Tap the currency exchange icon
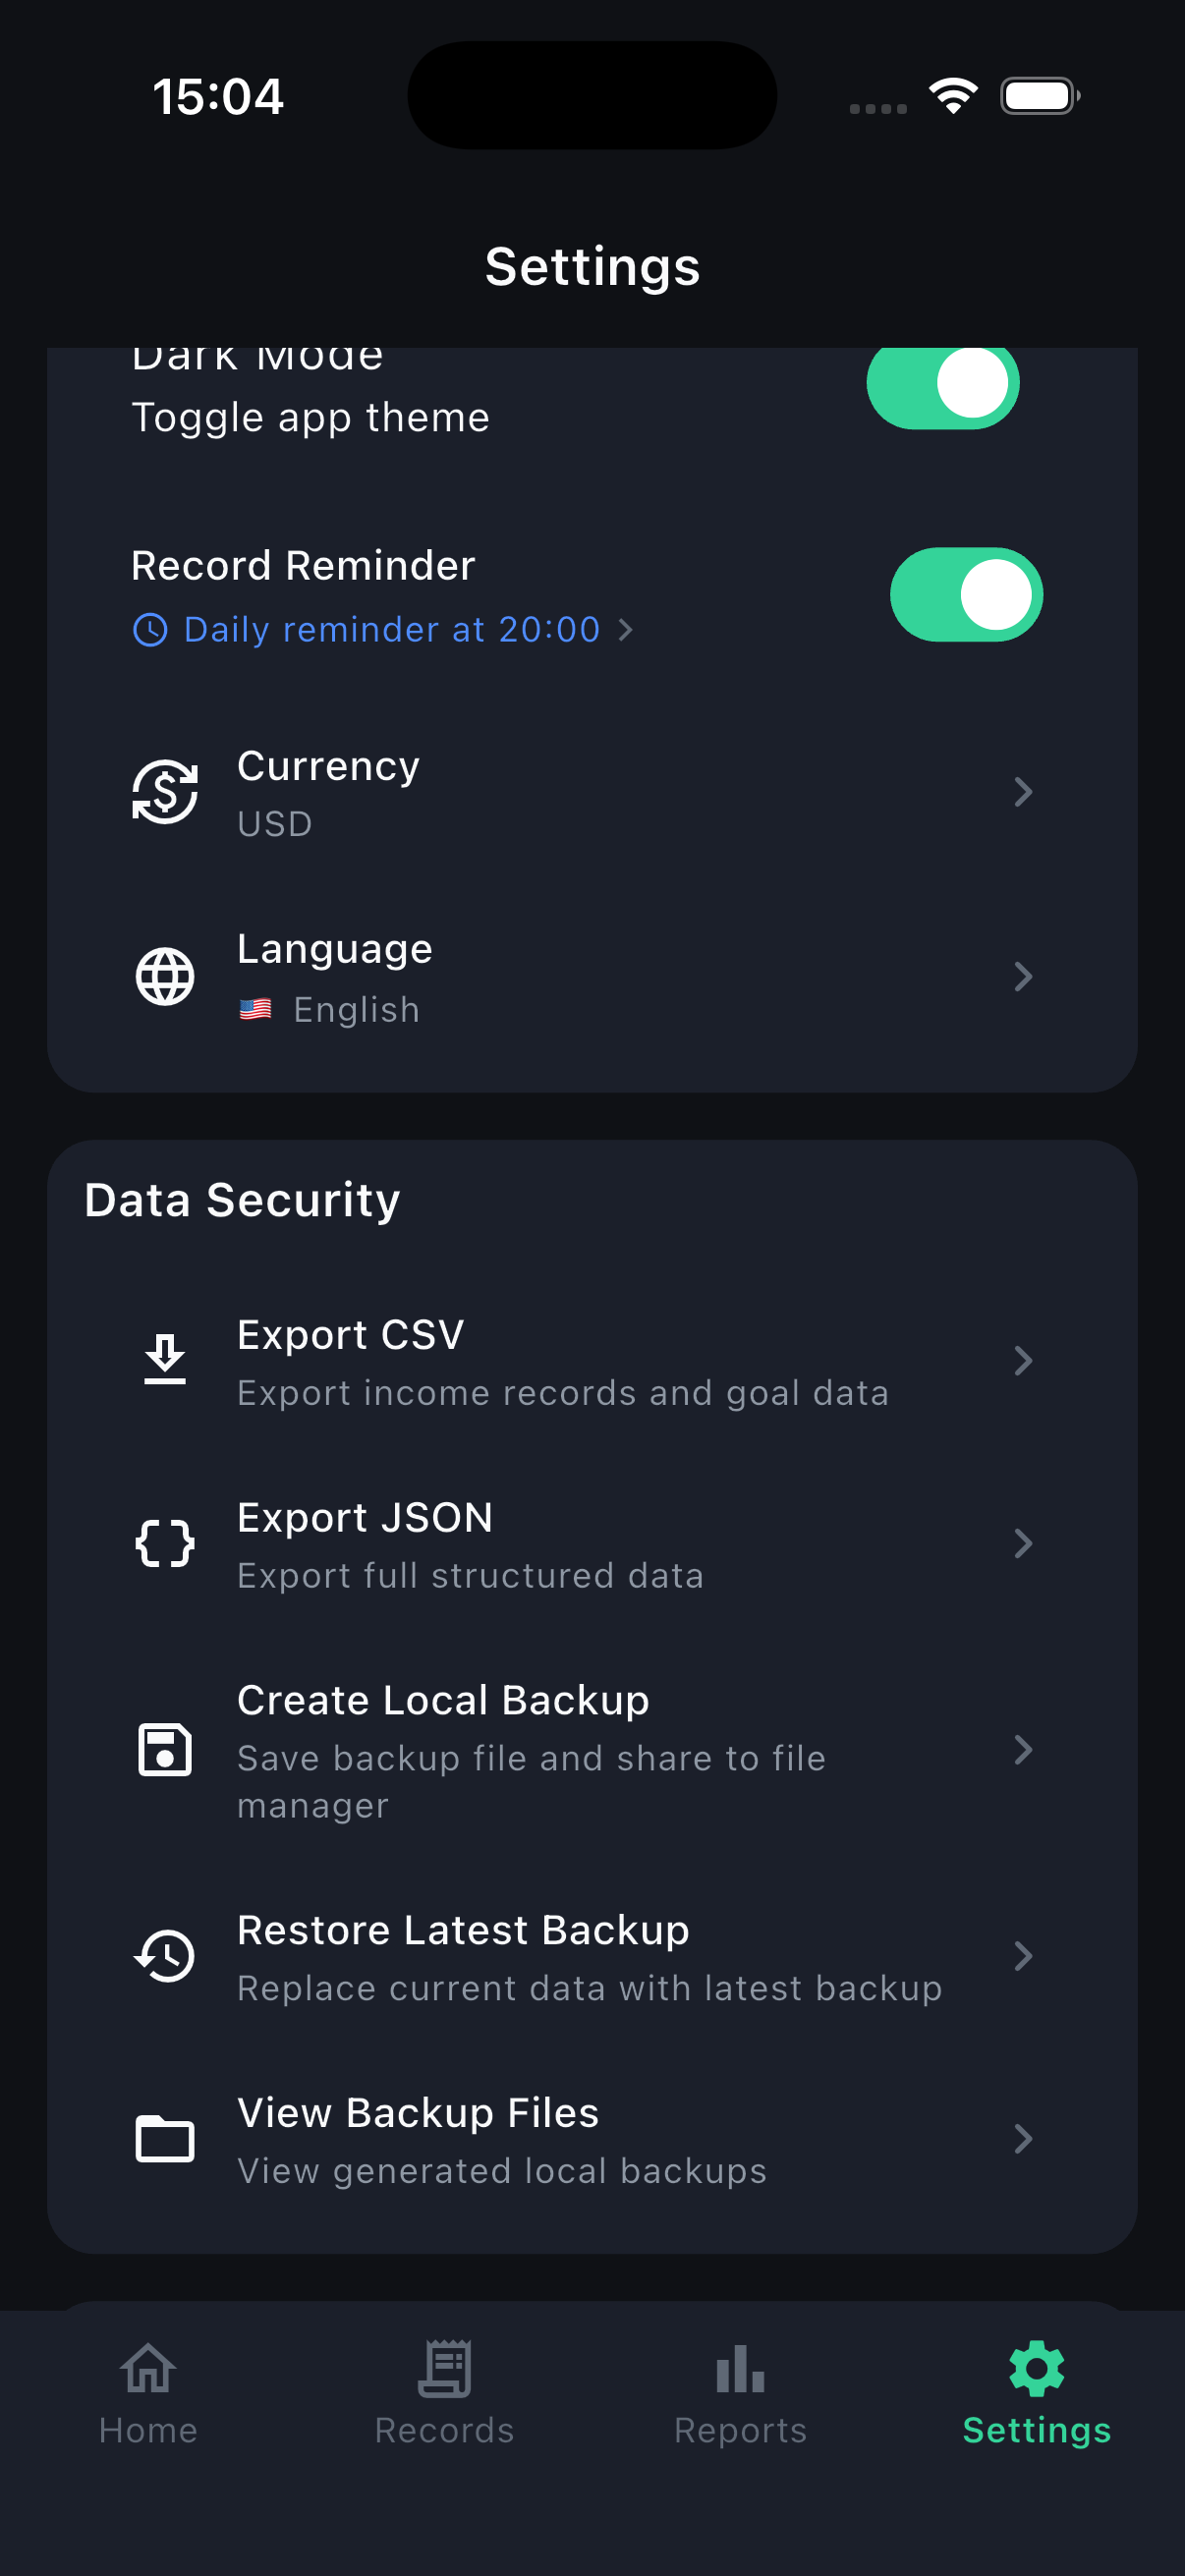The width and height of the screenshot is (1185, 2576). coord(165,792)
